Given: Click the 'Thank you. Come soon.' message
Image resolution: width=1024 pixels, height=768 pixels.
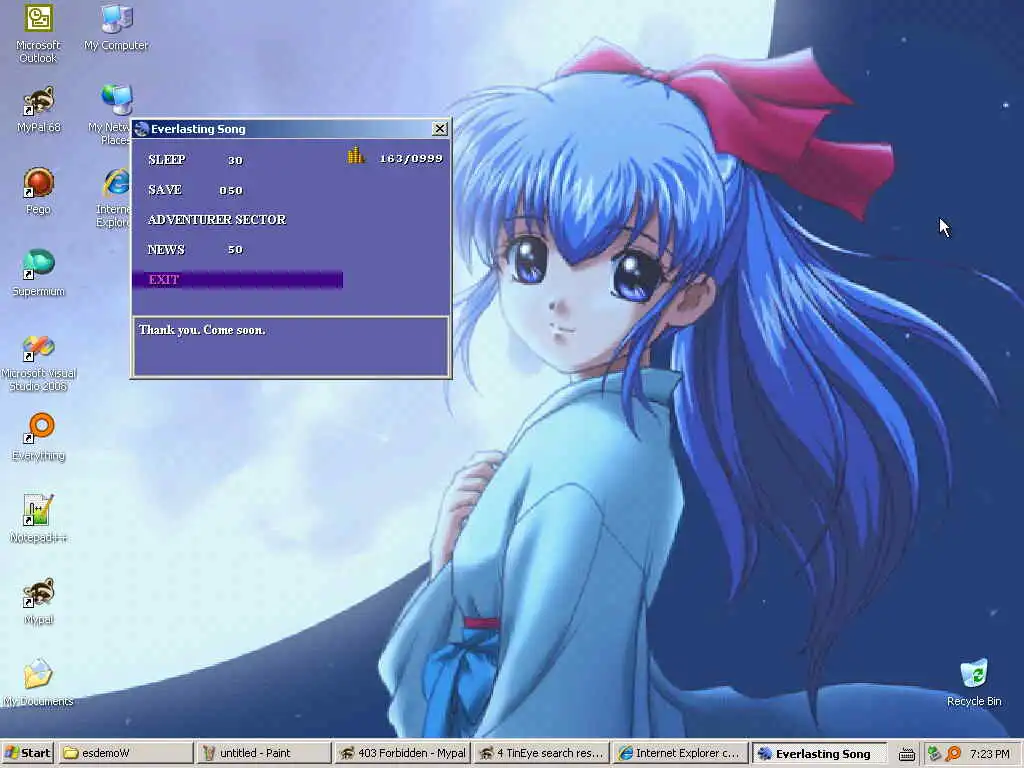Looking at the screenshot, I should [x=202, y=330].
